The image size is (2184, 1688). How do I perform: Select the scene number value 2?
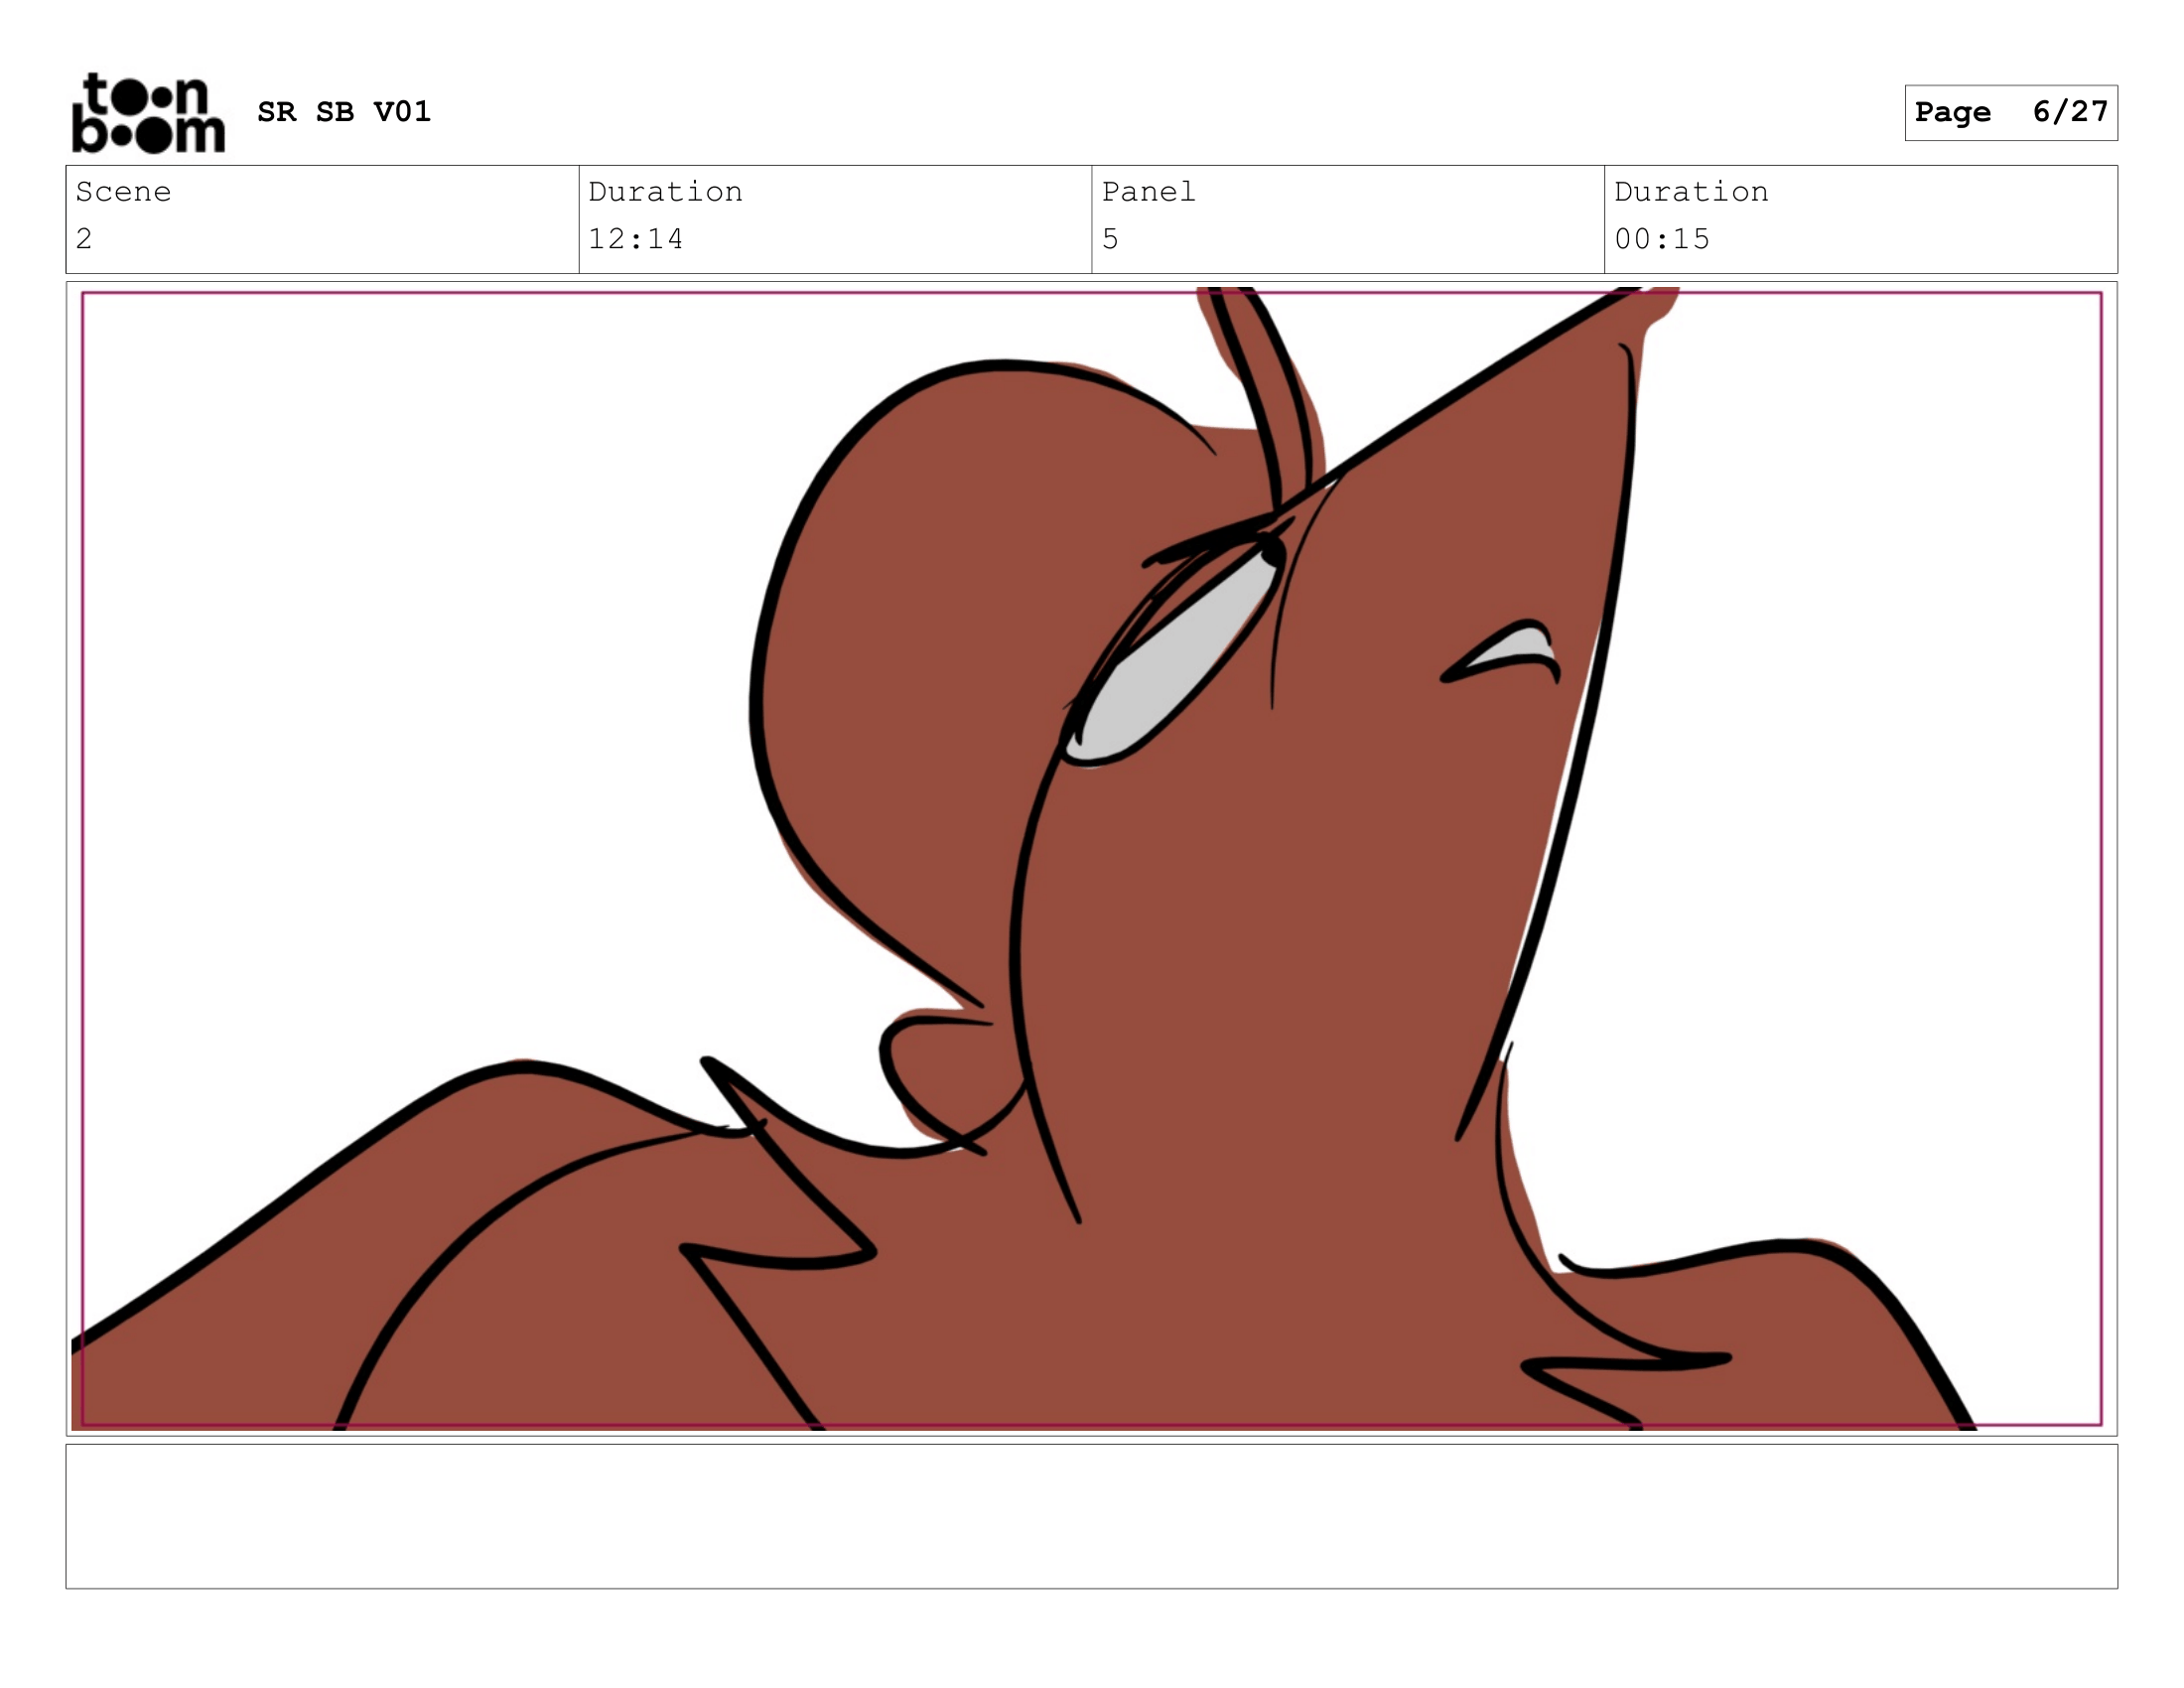coord(84,239)
